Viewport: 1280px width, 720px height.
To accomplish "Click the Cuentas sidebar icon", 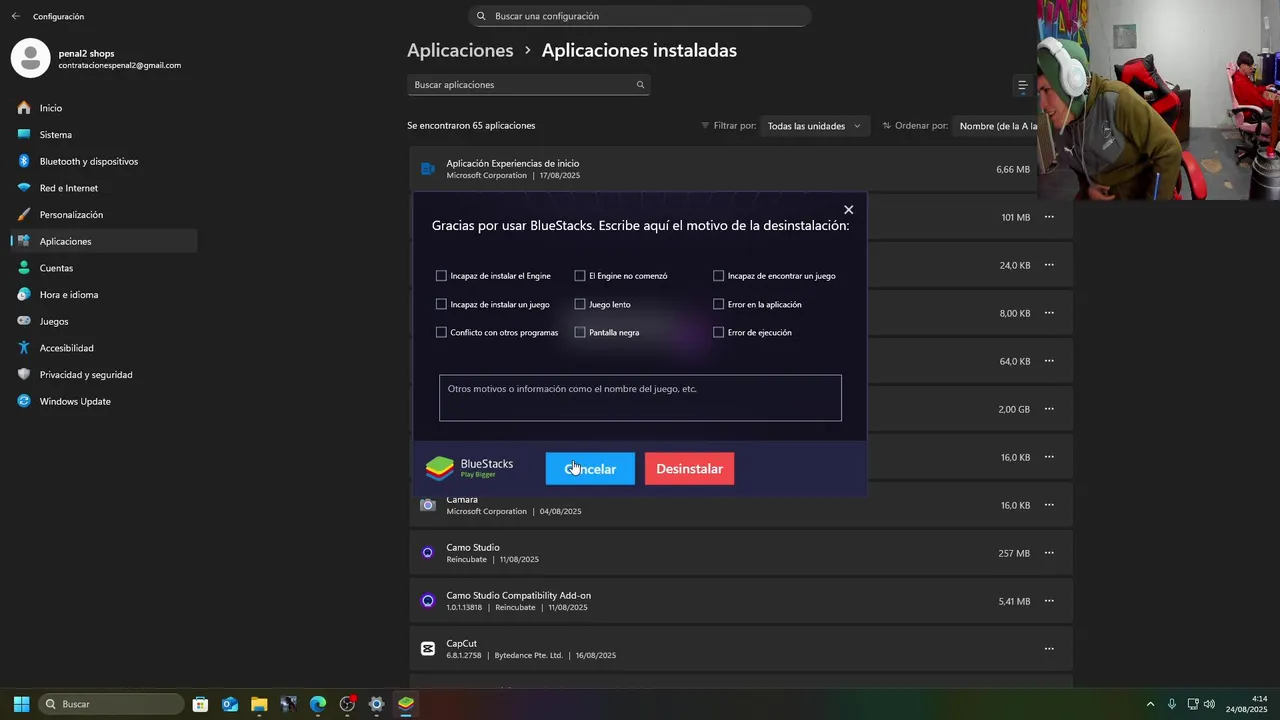I will coord(24,268).
